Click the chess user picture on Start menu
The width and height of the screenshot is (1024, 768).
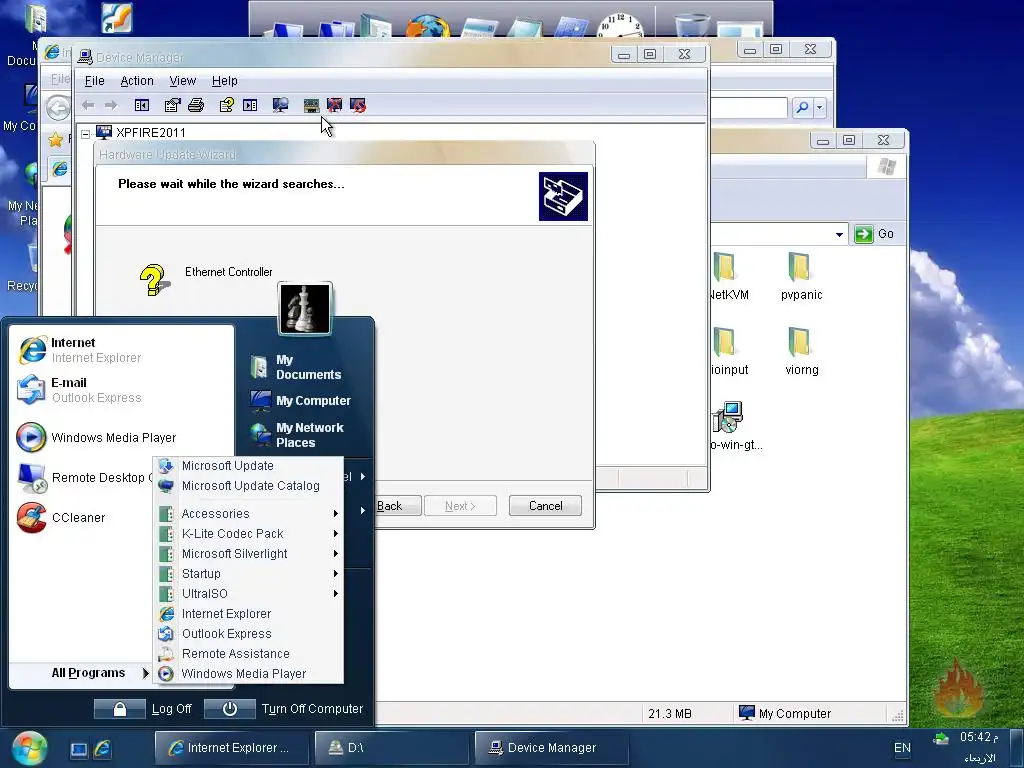pyautogui.click(x=305, y=309)
